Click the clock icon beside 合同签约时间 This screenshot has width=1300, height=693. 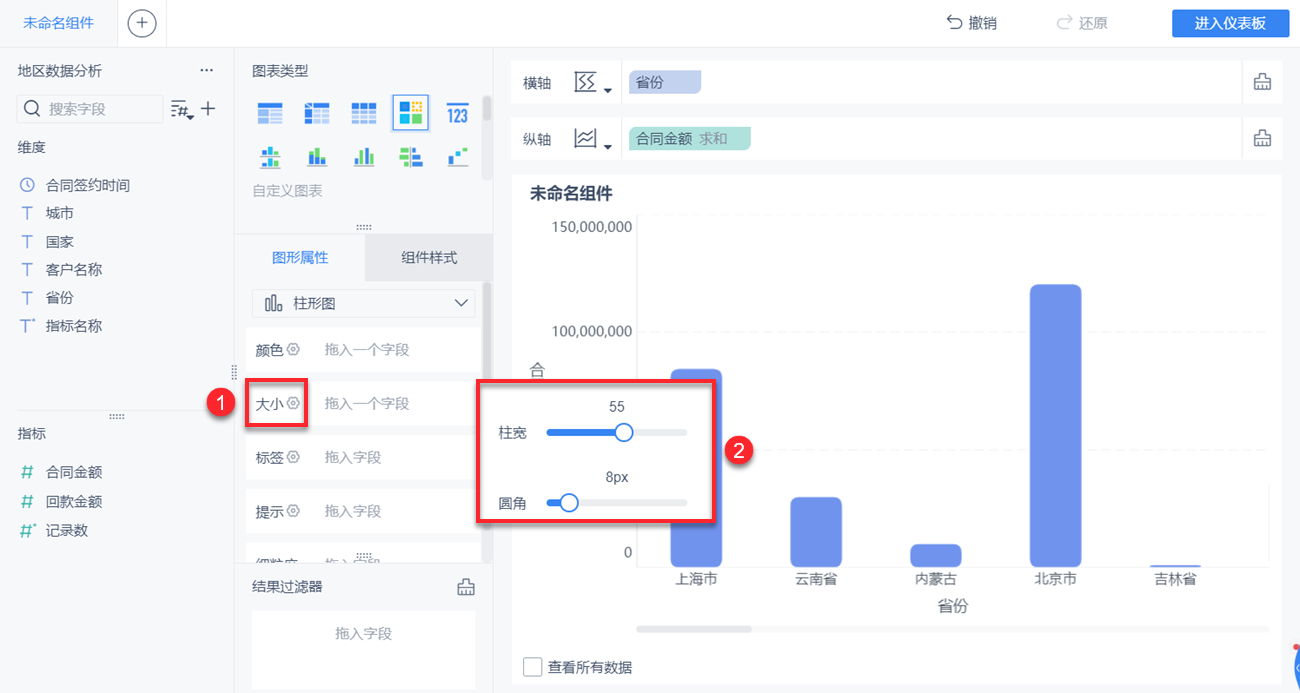click(27, 185)
